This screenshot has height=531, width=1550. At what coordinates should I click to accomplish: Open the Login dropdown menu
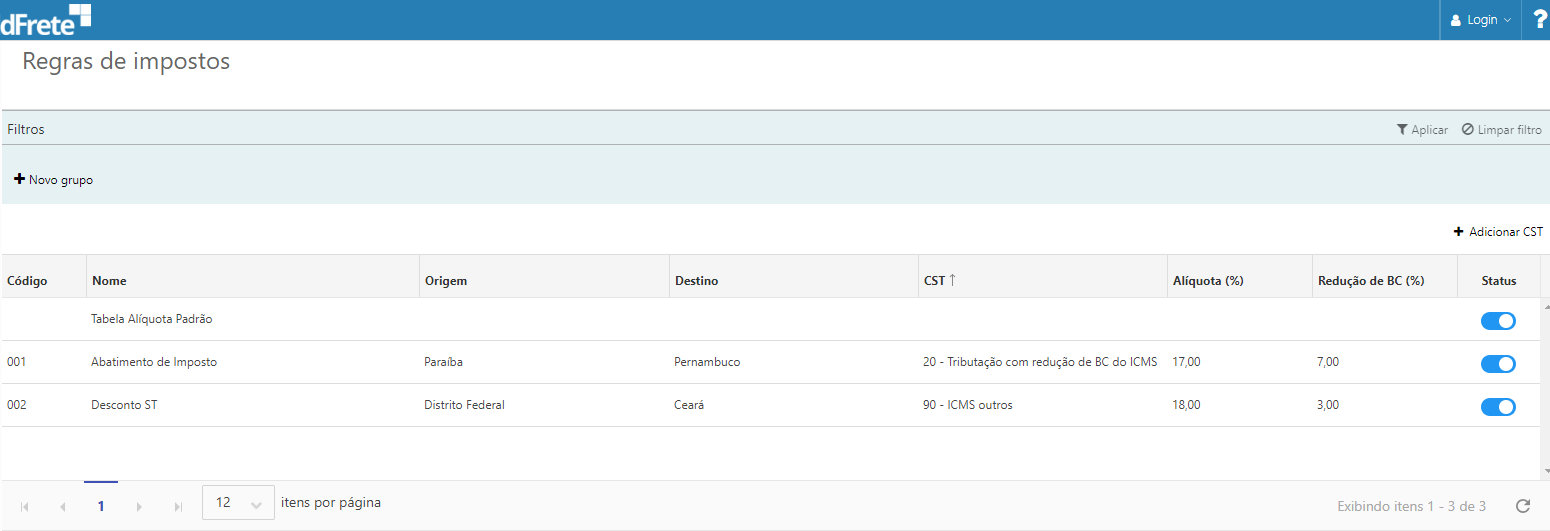click(1482, 20)
